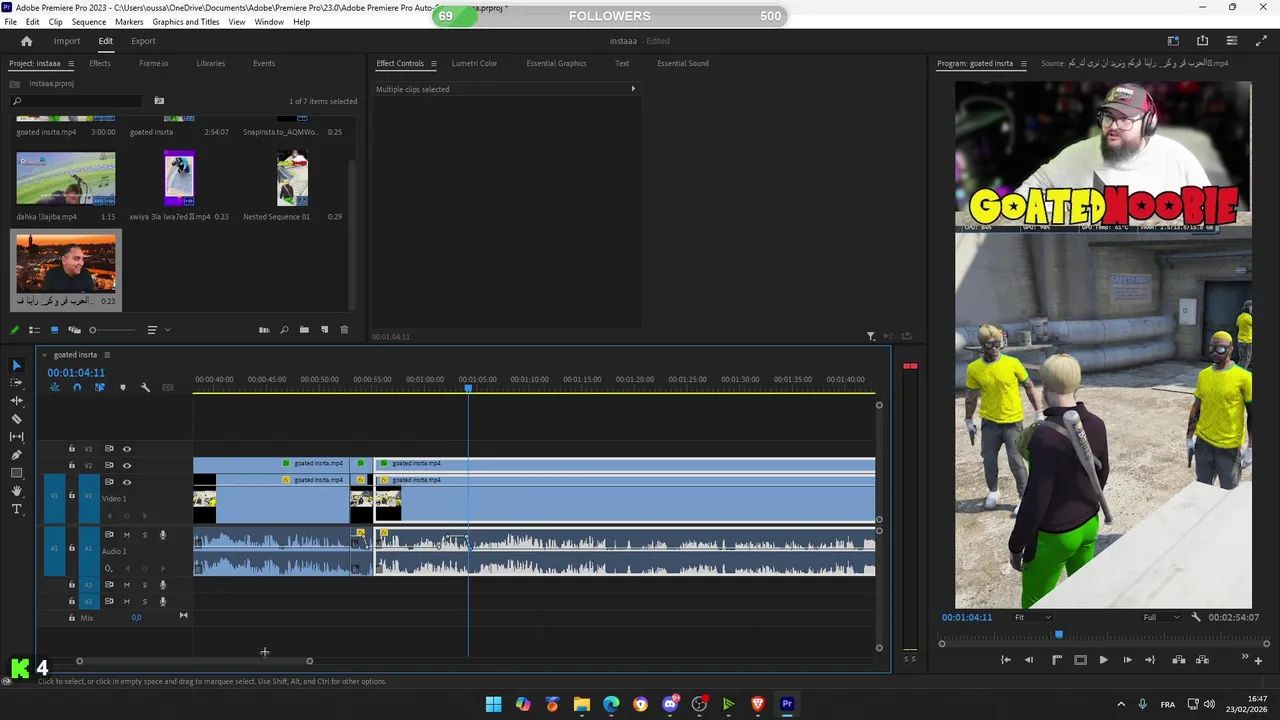The width and height of the screenshot is (1280, 720).
Task: Select the Selection tool arrow
Action: click(16, 365)
